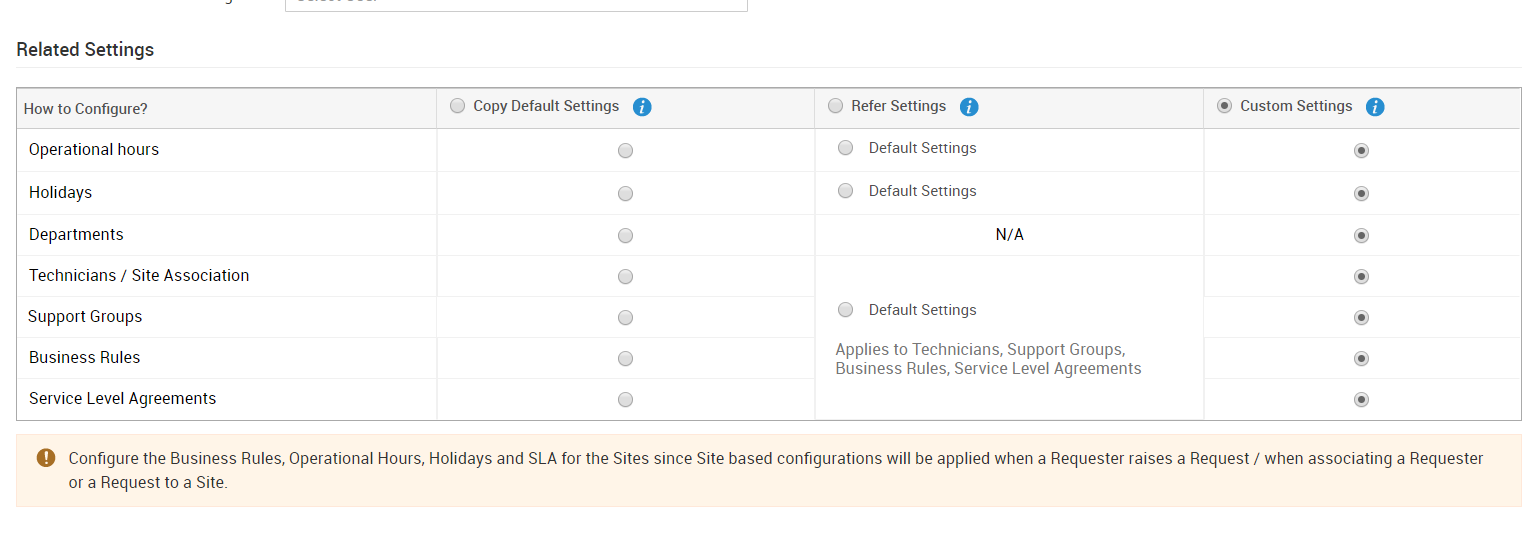Refer Default Settings for Holidays

pyautogui.click(x=846, y=191)
